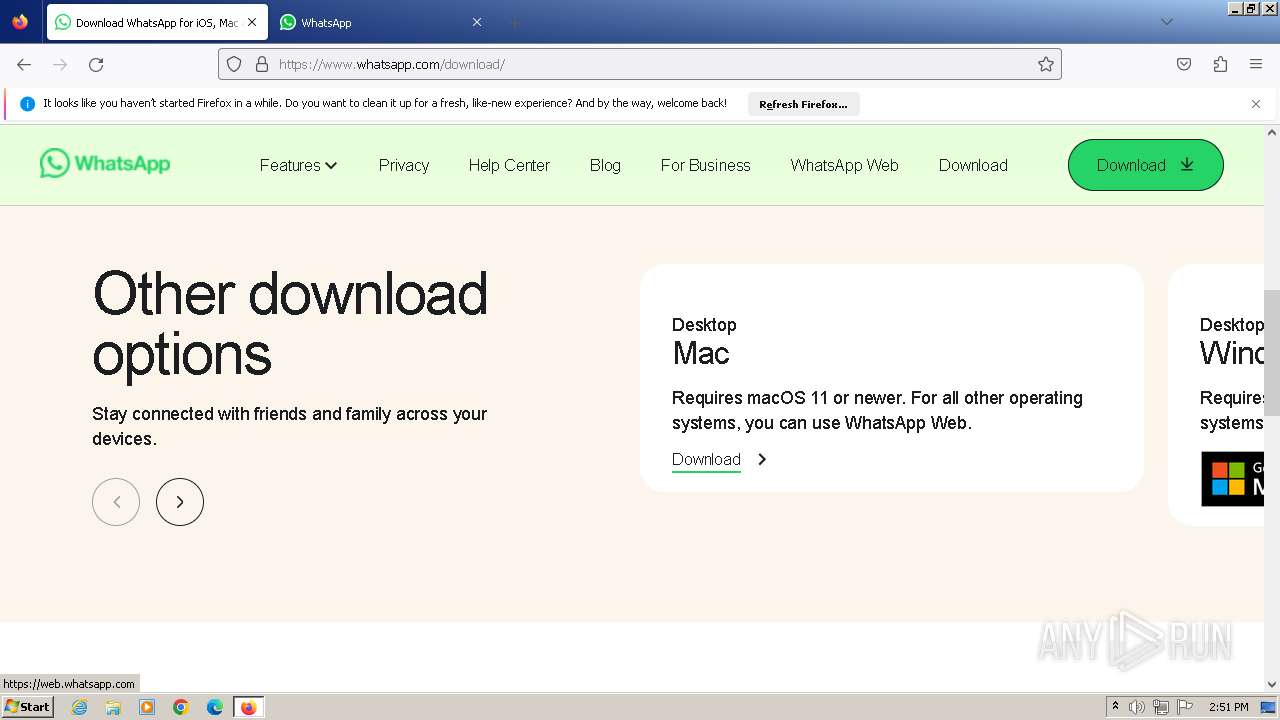Click the URL address bar
The height and width of the screenshot is (720, 1280).
point(640,64)
